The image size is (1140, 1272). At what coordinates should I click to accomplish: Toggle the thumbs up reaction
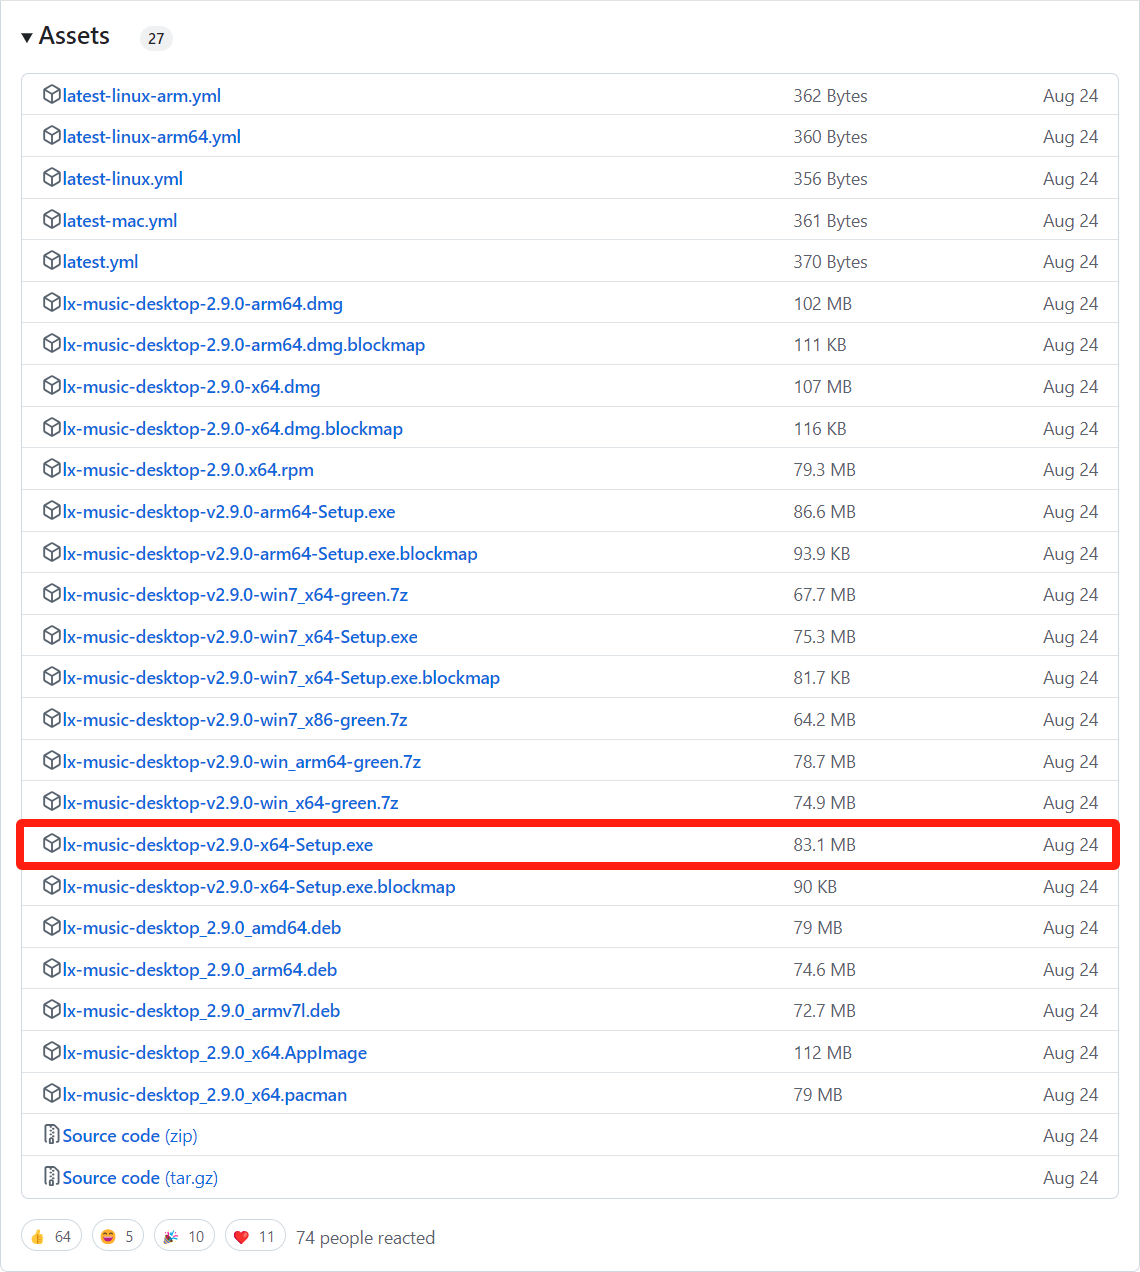pos(51,1237)
